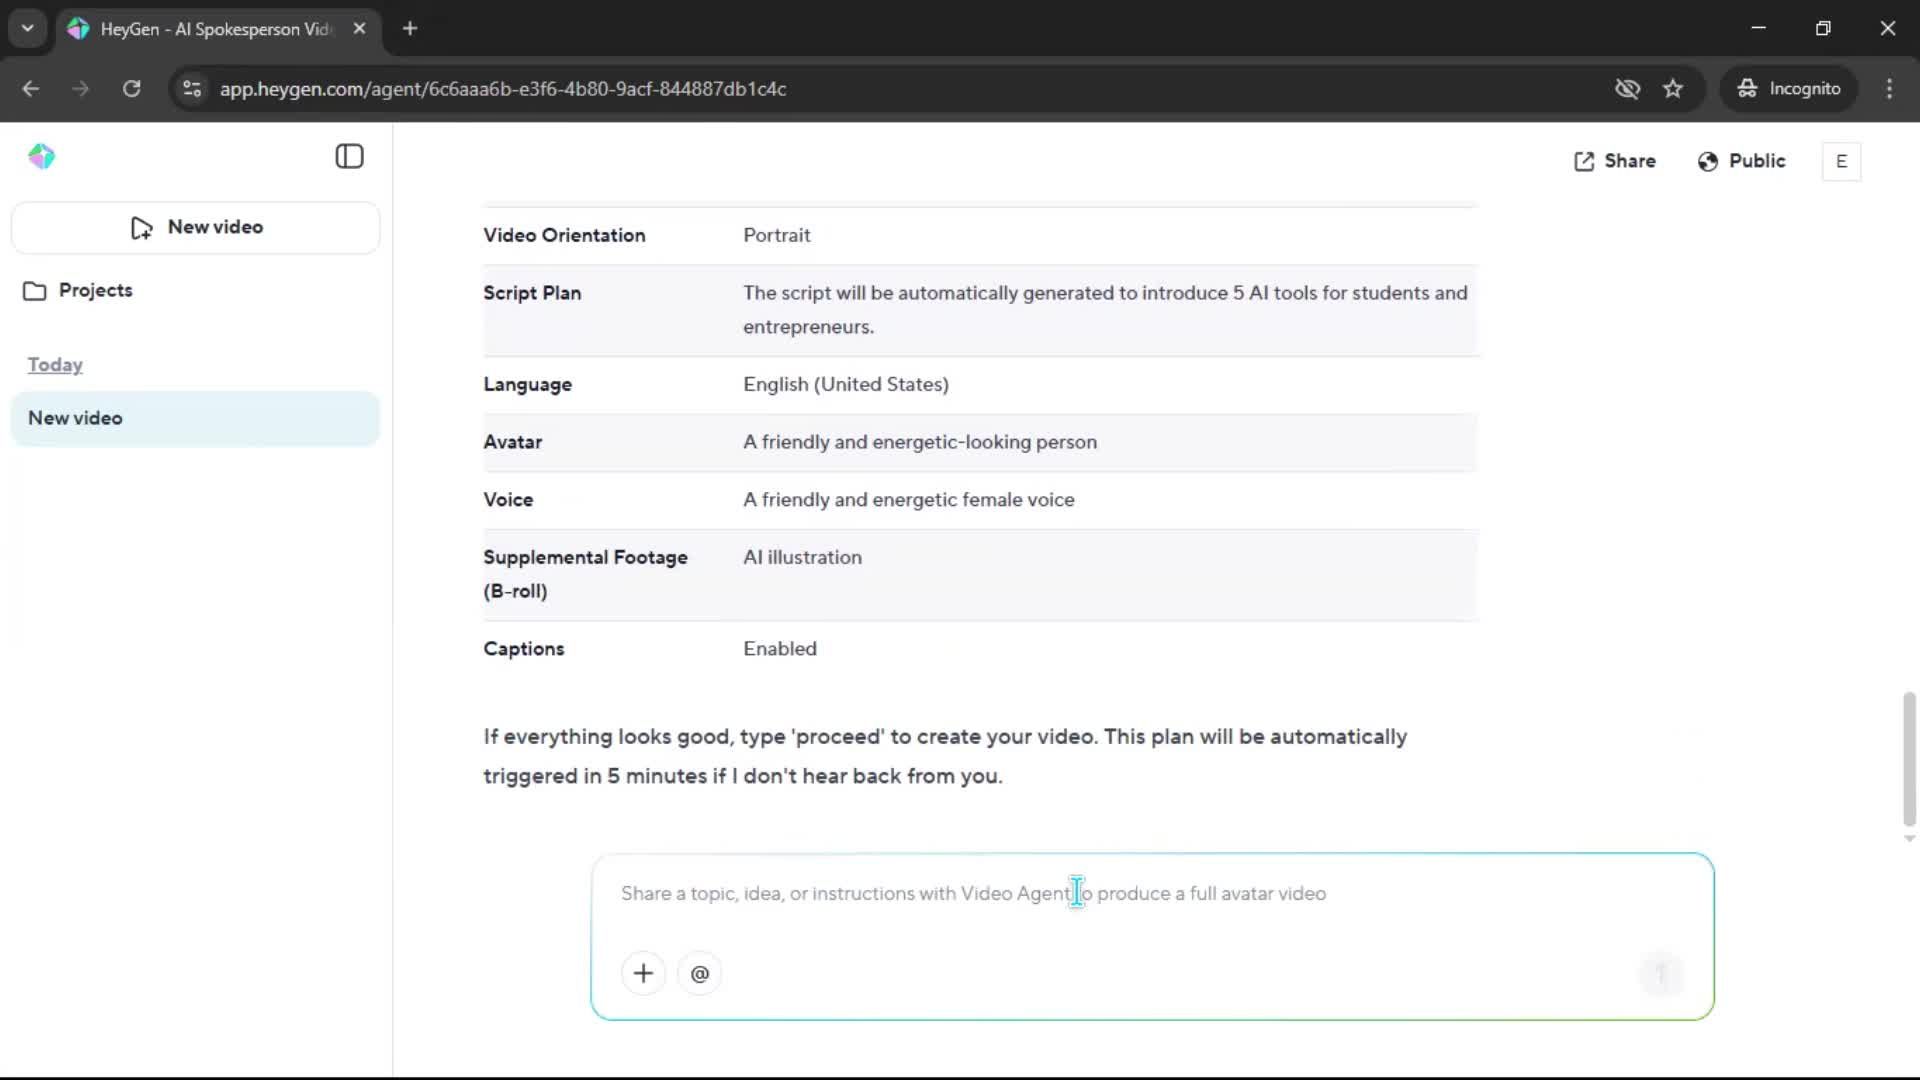Click the tracking protection eye icon
The image size is (1920, 1080).
click(x=1627, y=89)
